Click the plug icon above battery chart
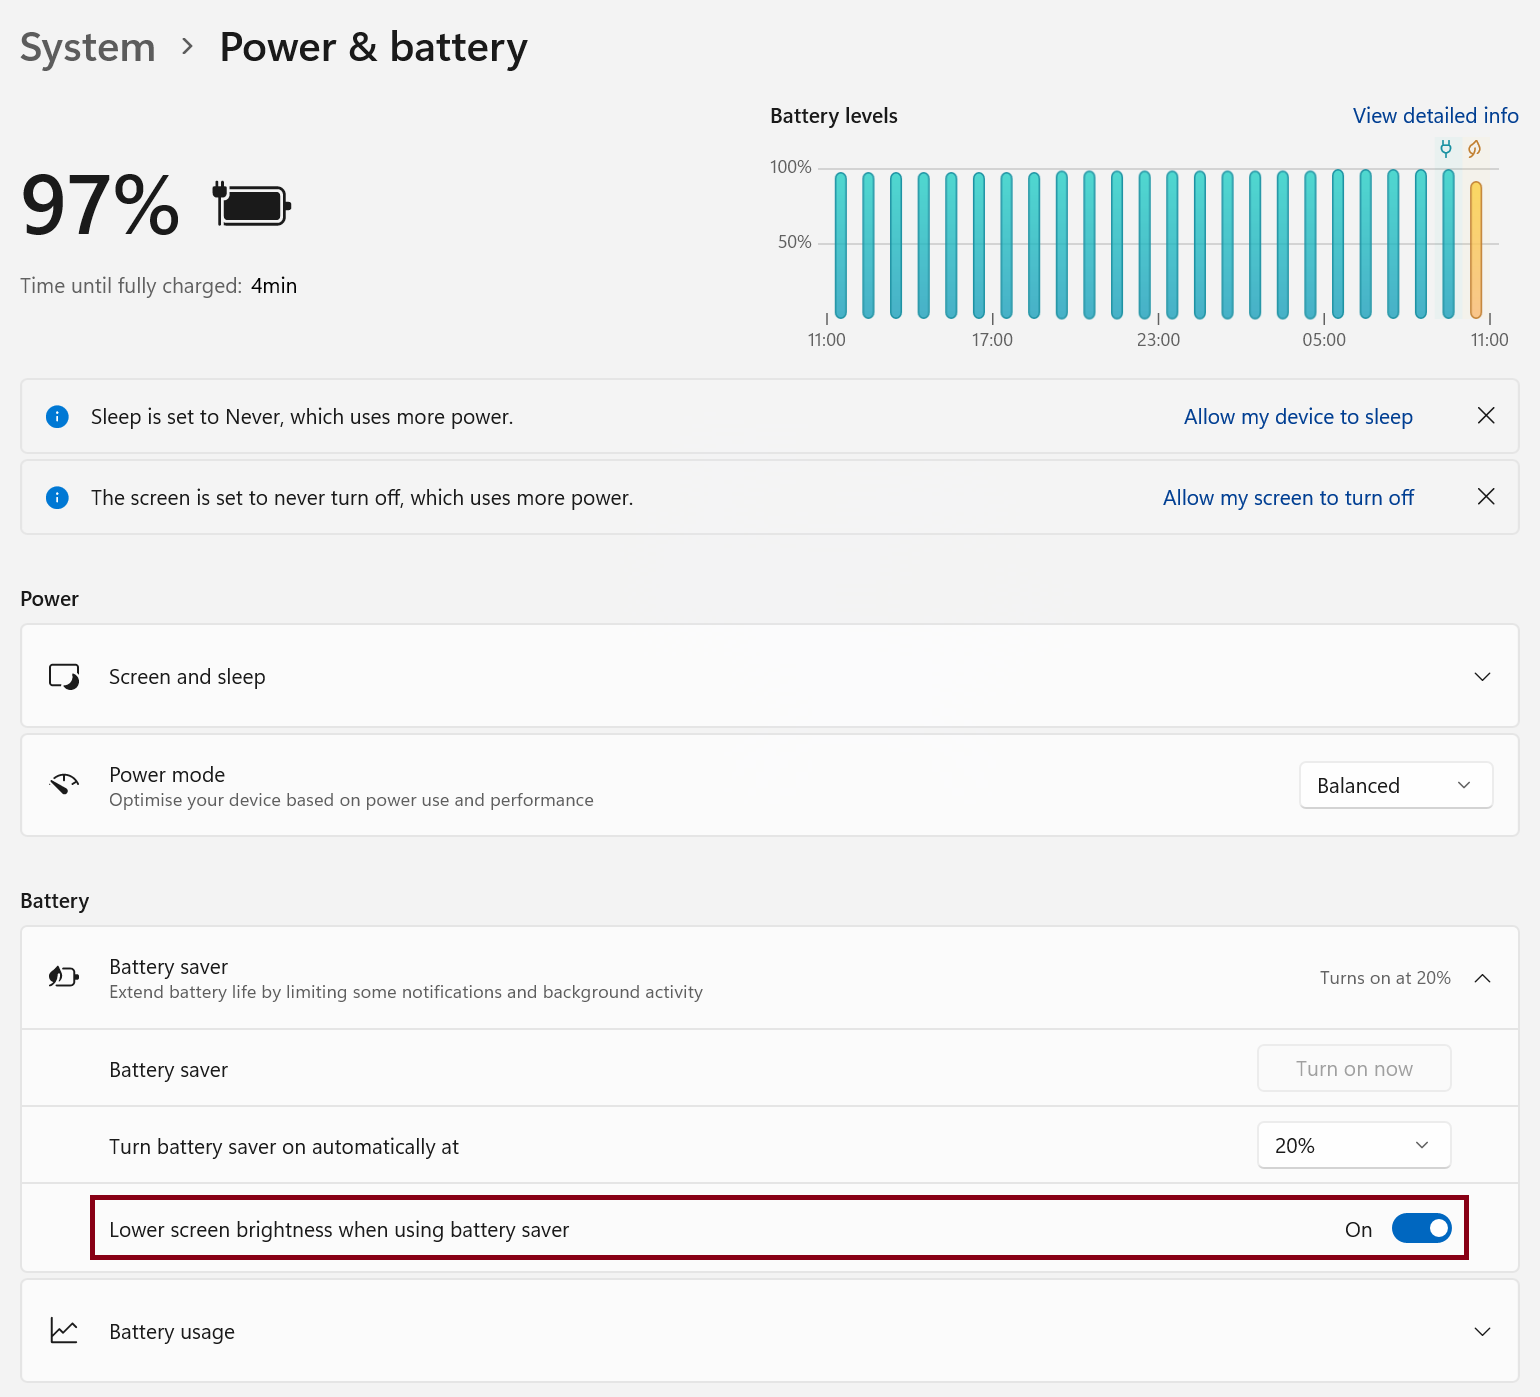 [1446, 149]
